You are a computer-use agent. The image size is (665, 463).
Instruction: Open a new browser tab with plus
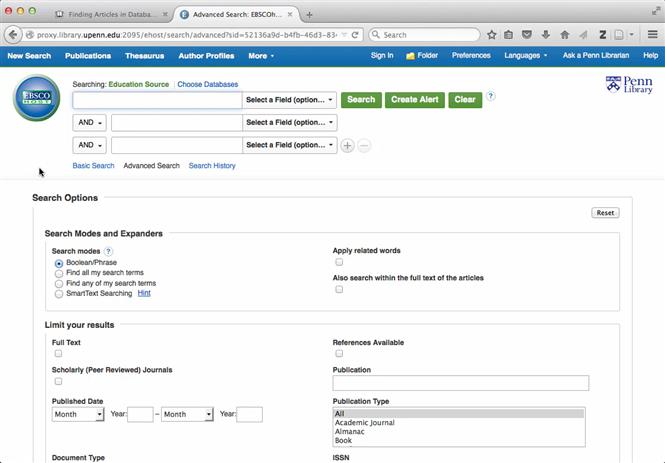[309, 15]
